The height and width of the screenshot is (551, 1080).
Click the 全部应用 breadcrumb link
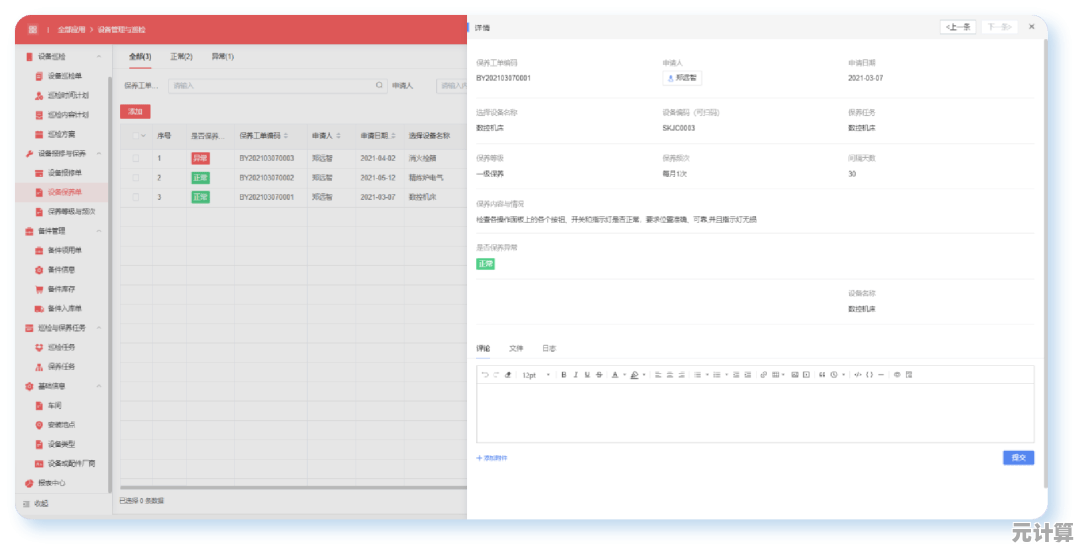click(x=72, y=30)
